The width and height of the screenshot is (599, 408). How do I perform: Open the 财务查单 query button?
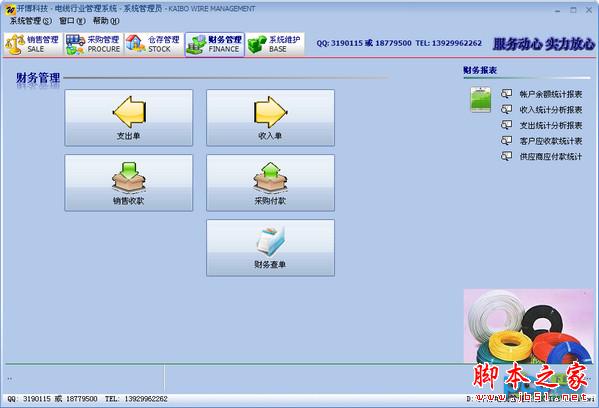pyautogui.click(x=270, y=248)
